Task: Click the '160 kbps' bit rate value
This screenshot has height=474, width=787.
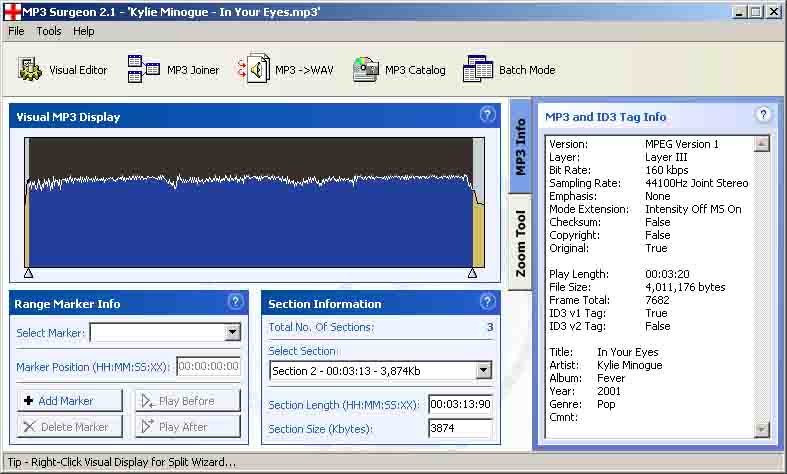Action: [x=667, y=170]
